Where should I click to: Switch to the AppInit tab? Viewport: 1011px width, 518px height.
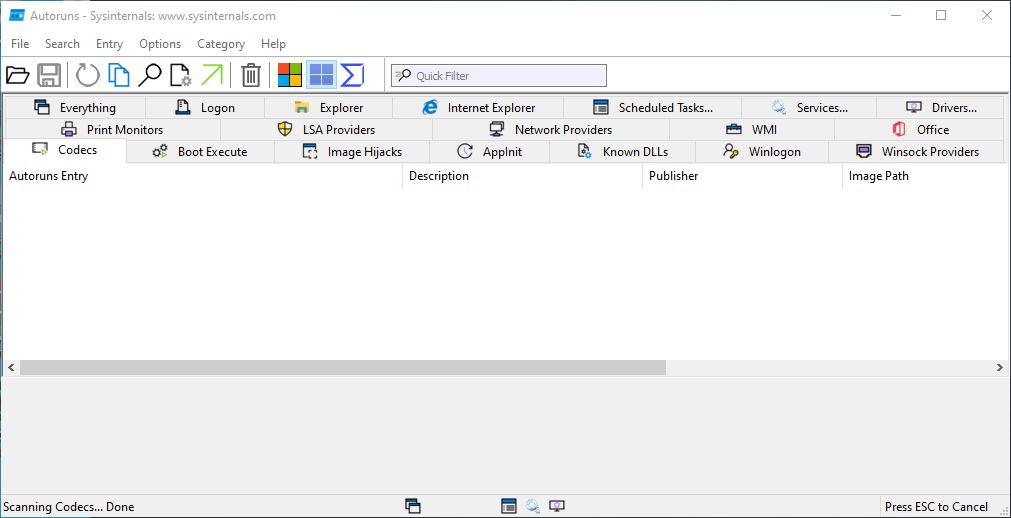pos(489,152)
